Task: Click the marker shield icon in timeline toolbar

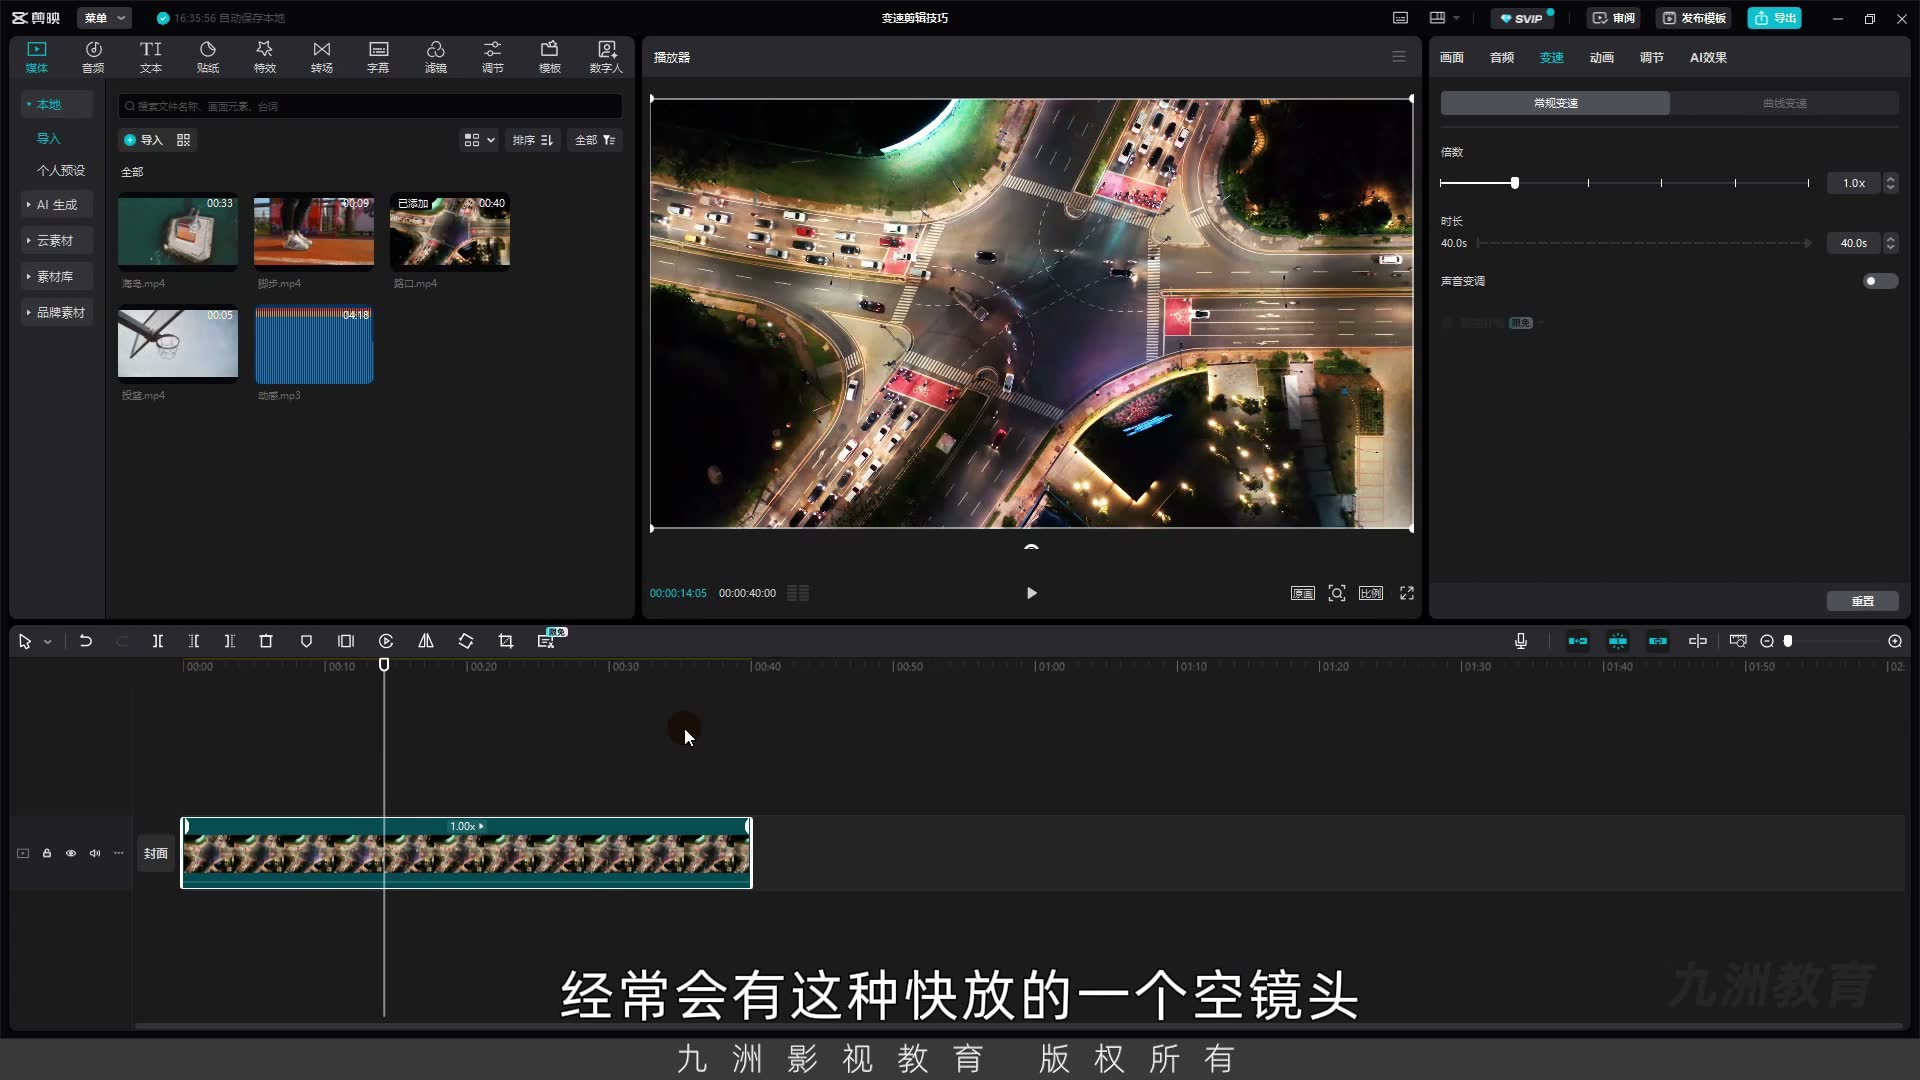Action: coord(306,641)
